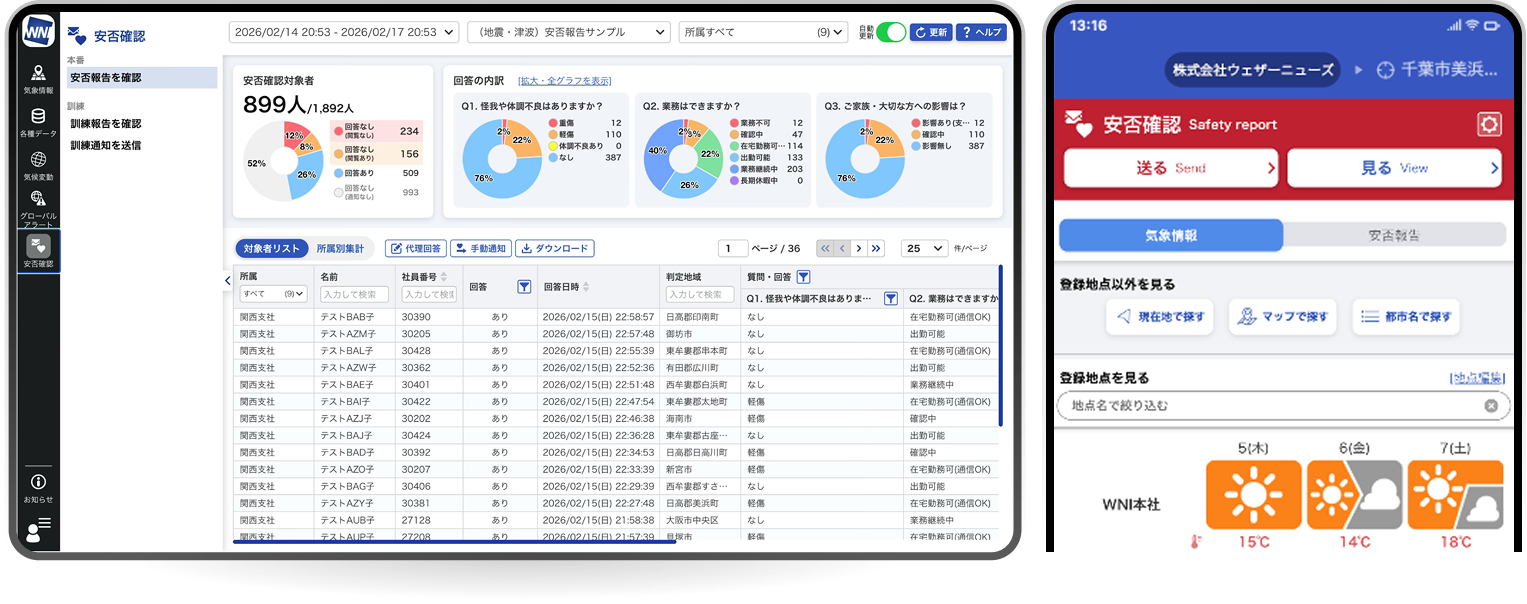
Task: Click the page number input box
Action: click(733, 248)
